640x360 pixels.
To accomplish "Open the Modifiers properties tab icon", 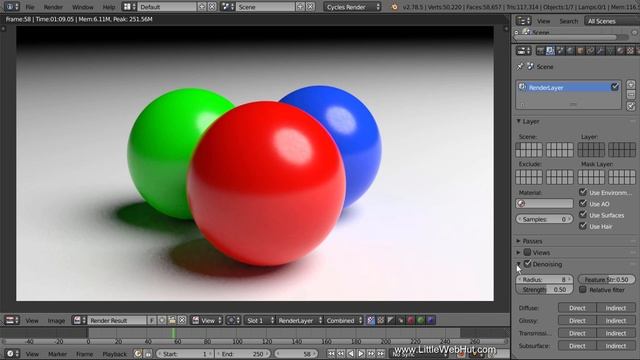I will click(600, 51).
